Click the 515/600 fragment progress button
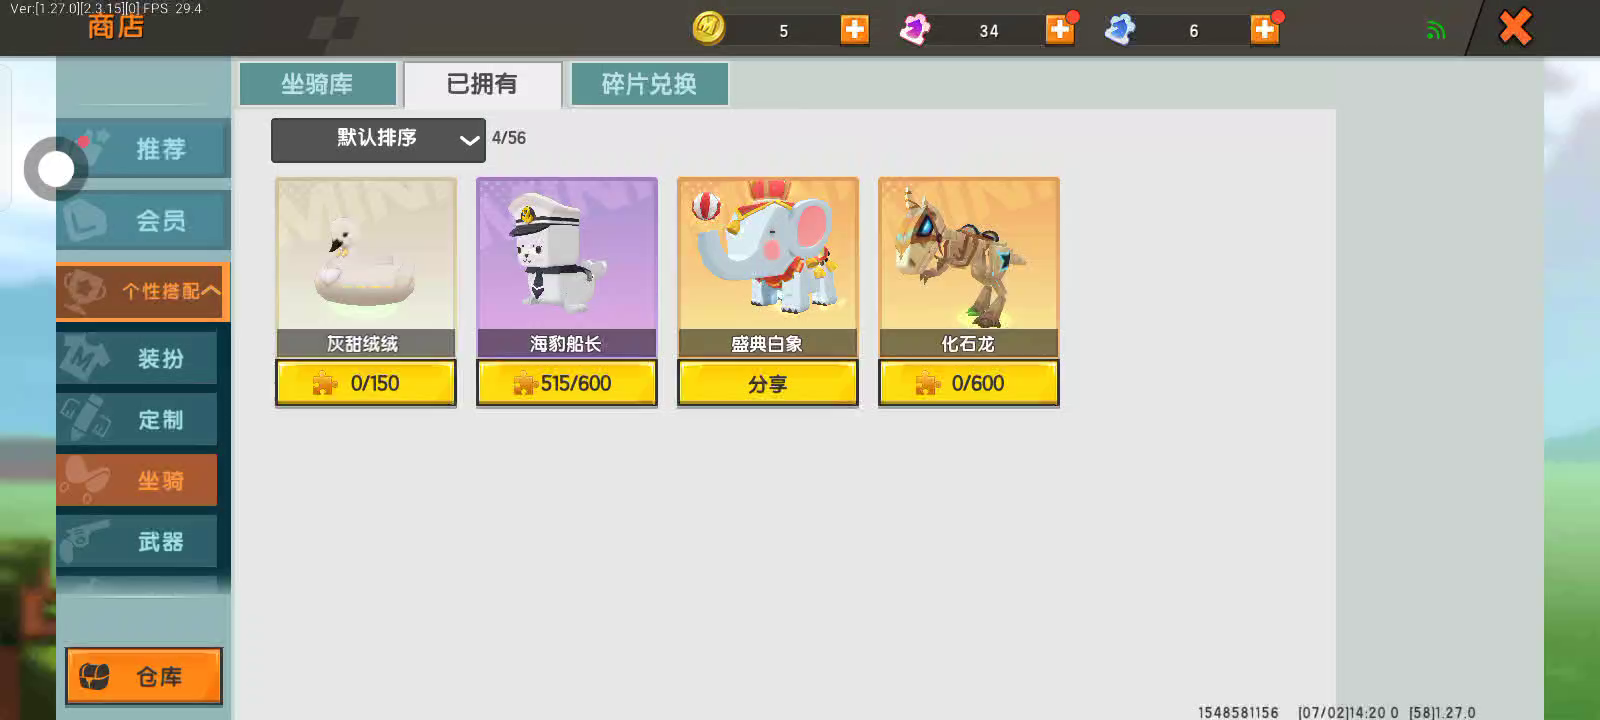This screenshot has height=720, width=1600. [567, 383]
